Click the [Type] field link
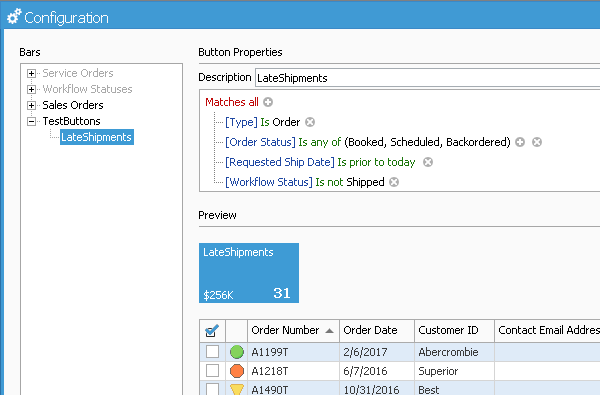The height and width of the screenshot is (395, 600). click(x=241, y=122)
